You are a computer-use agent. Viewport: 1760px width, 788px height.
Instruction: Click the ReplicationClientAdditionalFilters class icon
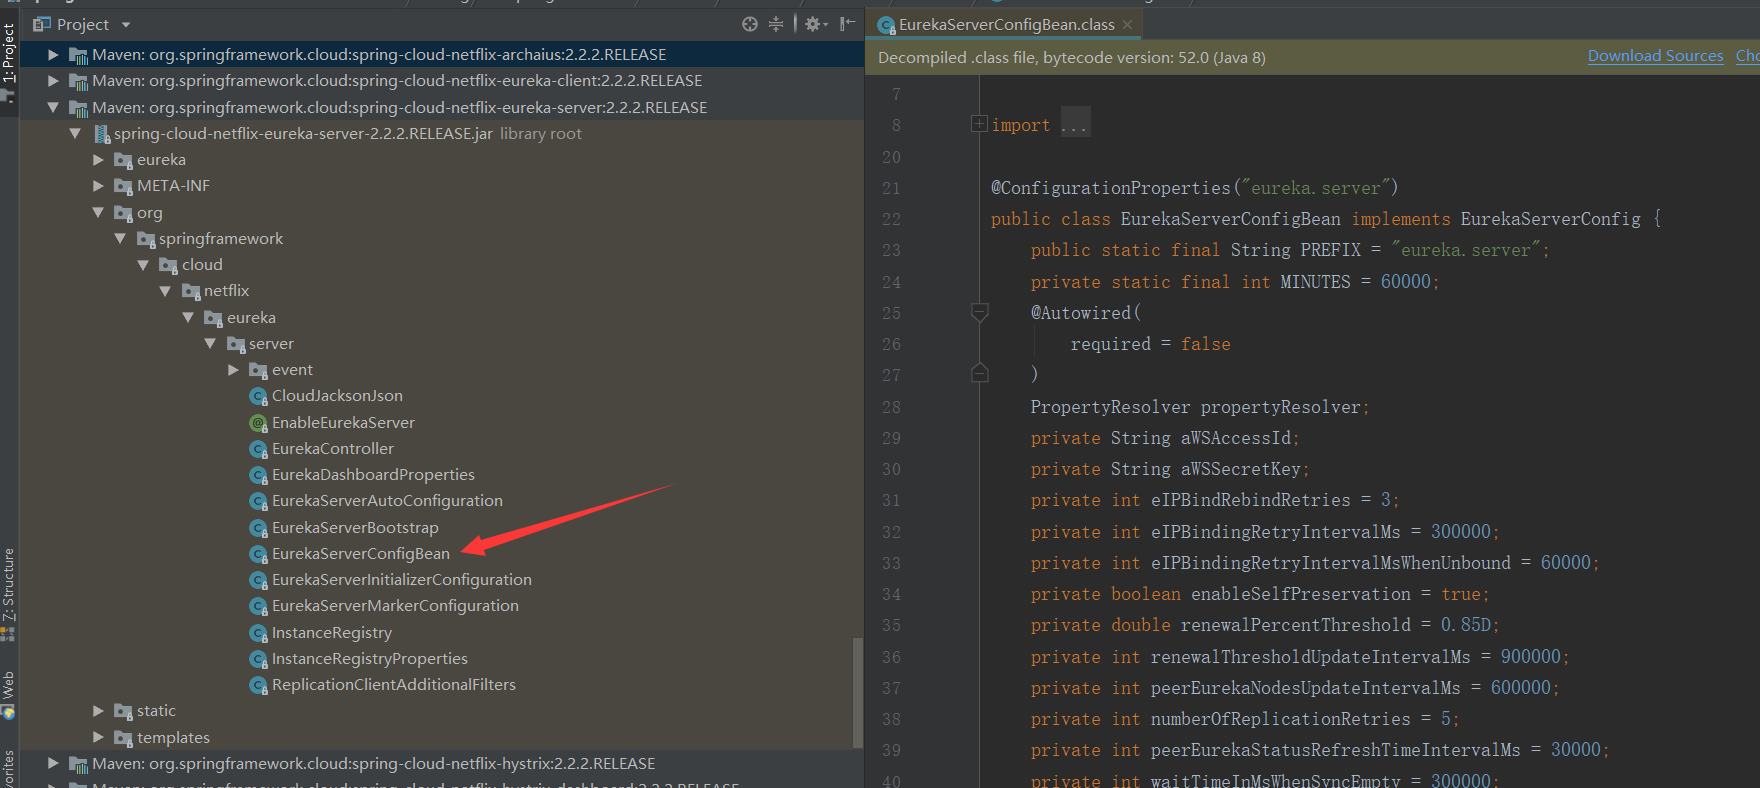258,685
